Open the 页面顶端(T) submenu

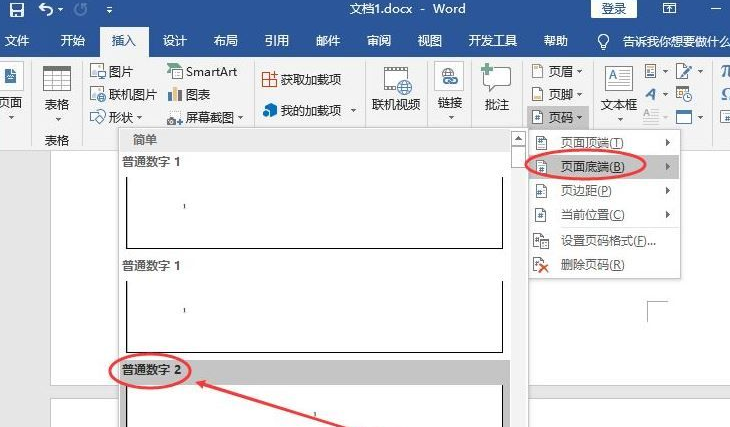coord(604,142)
